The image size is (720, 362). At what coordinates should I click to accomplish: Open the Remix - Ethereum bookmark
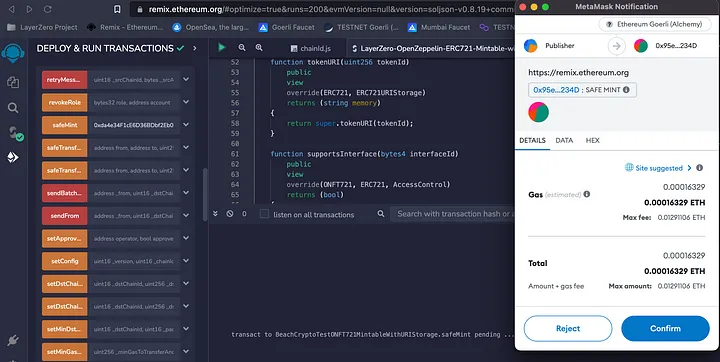[125, 27]
